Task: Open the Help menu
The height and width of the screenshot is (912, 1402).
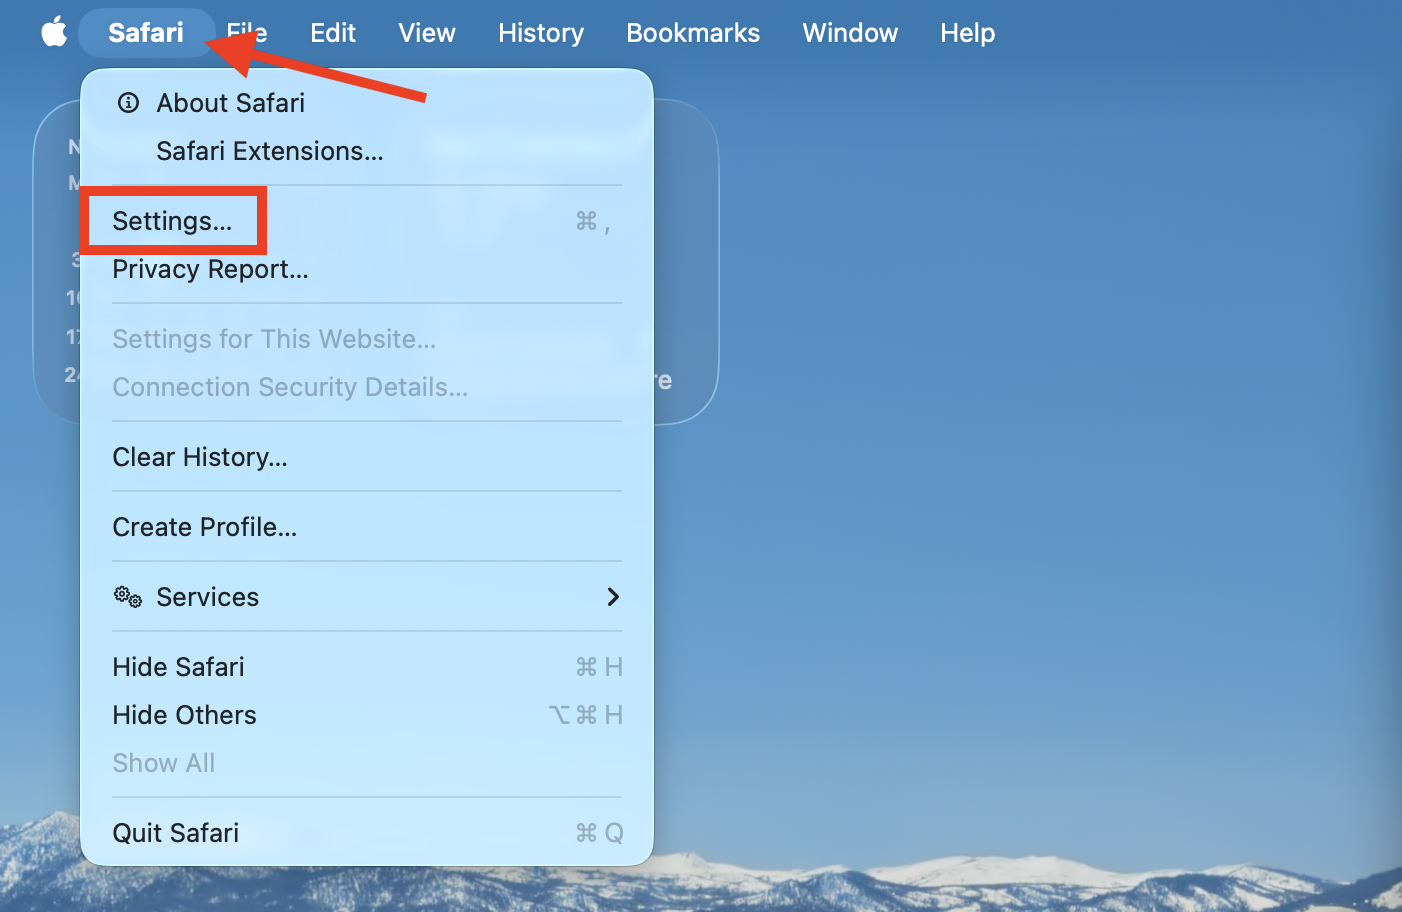Action: coord(966,32)
